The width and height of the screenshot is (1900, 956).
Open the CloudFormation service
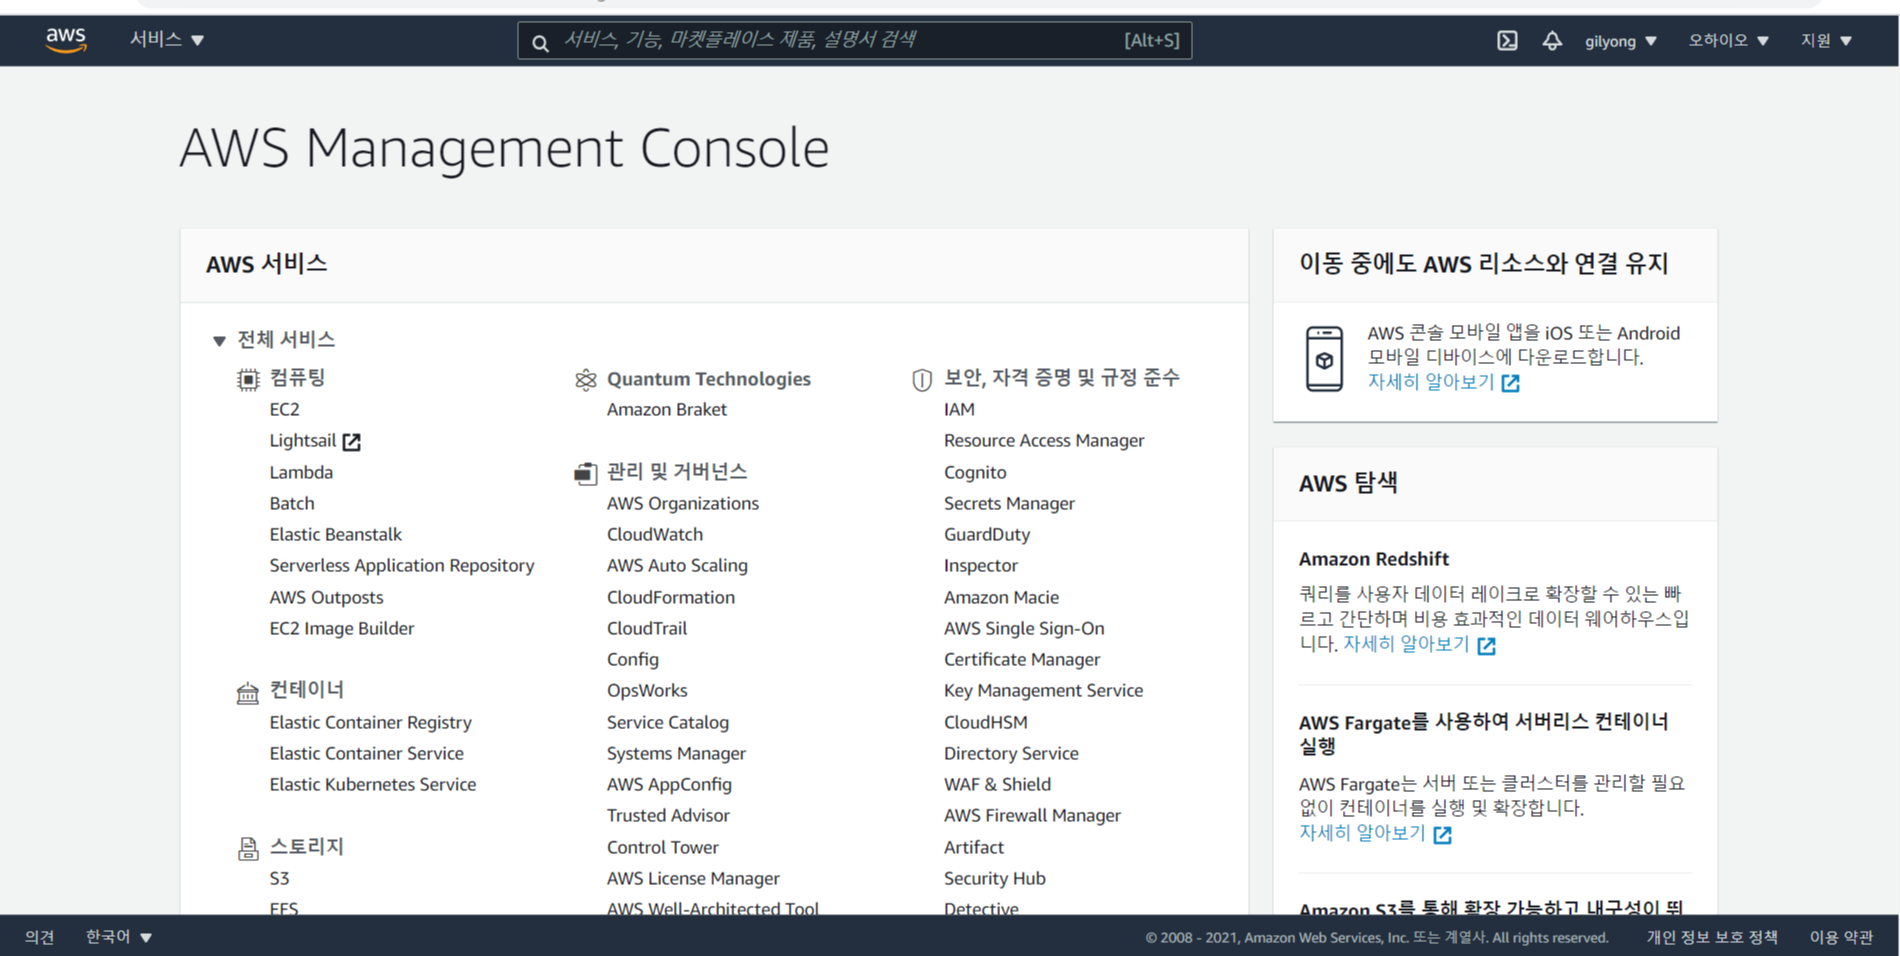[671, 597]
